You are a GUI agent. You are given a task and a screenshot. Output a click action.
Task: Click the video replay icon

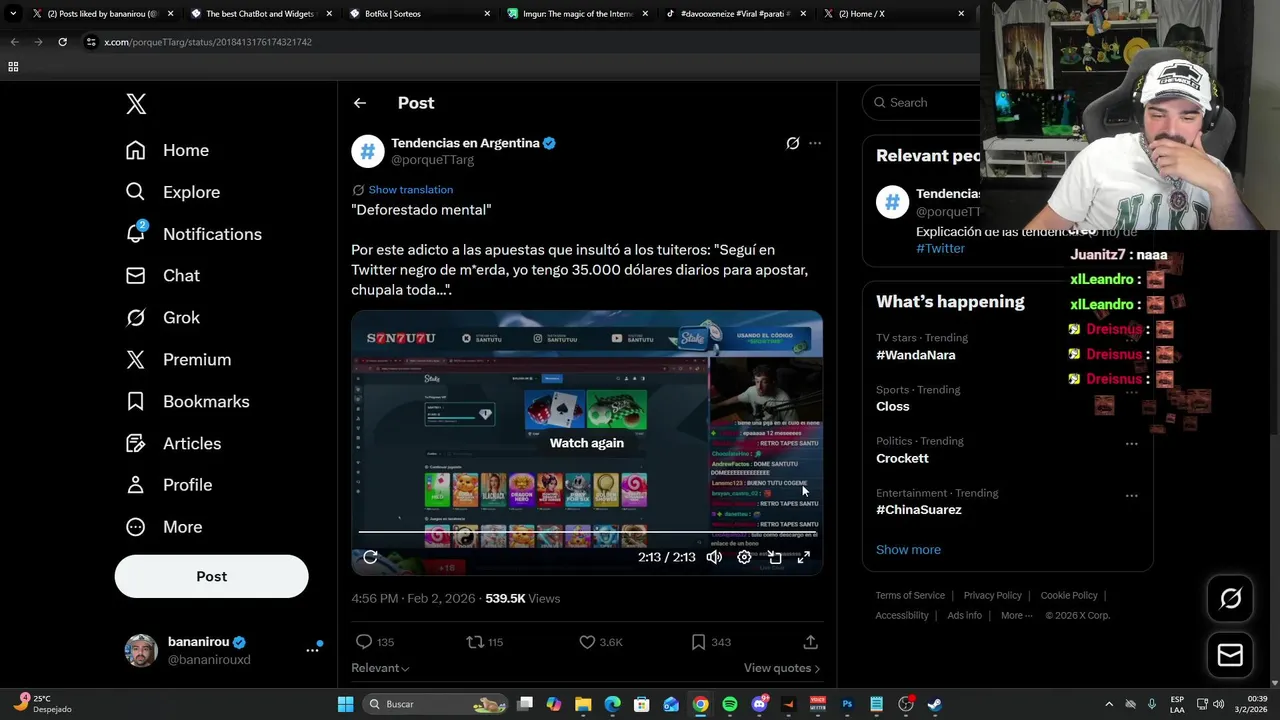370,557
